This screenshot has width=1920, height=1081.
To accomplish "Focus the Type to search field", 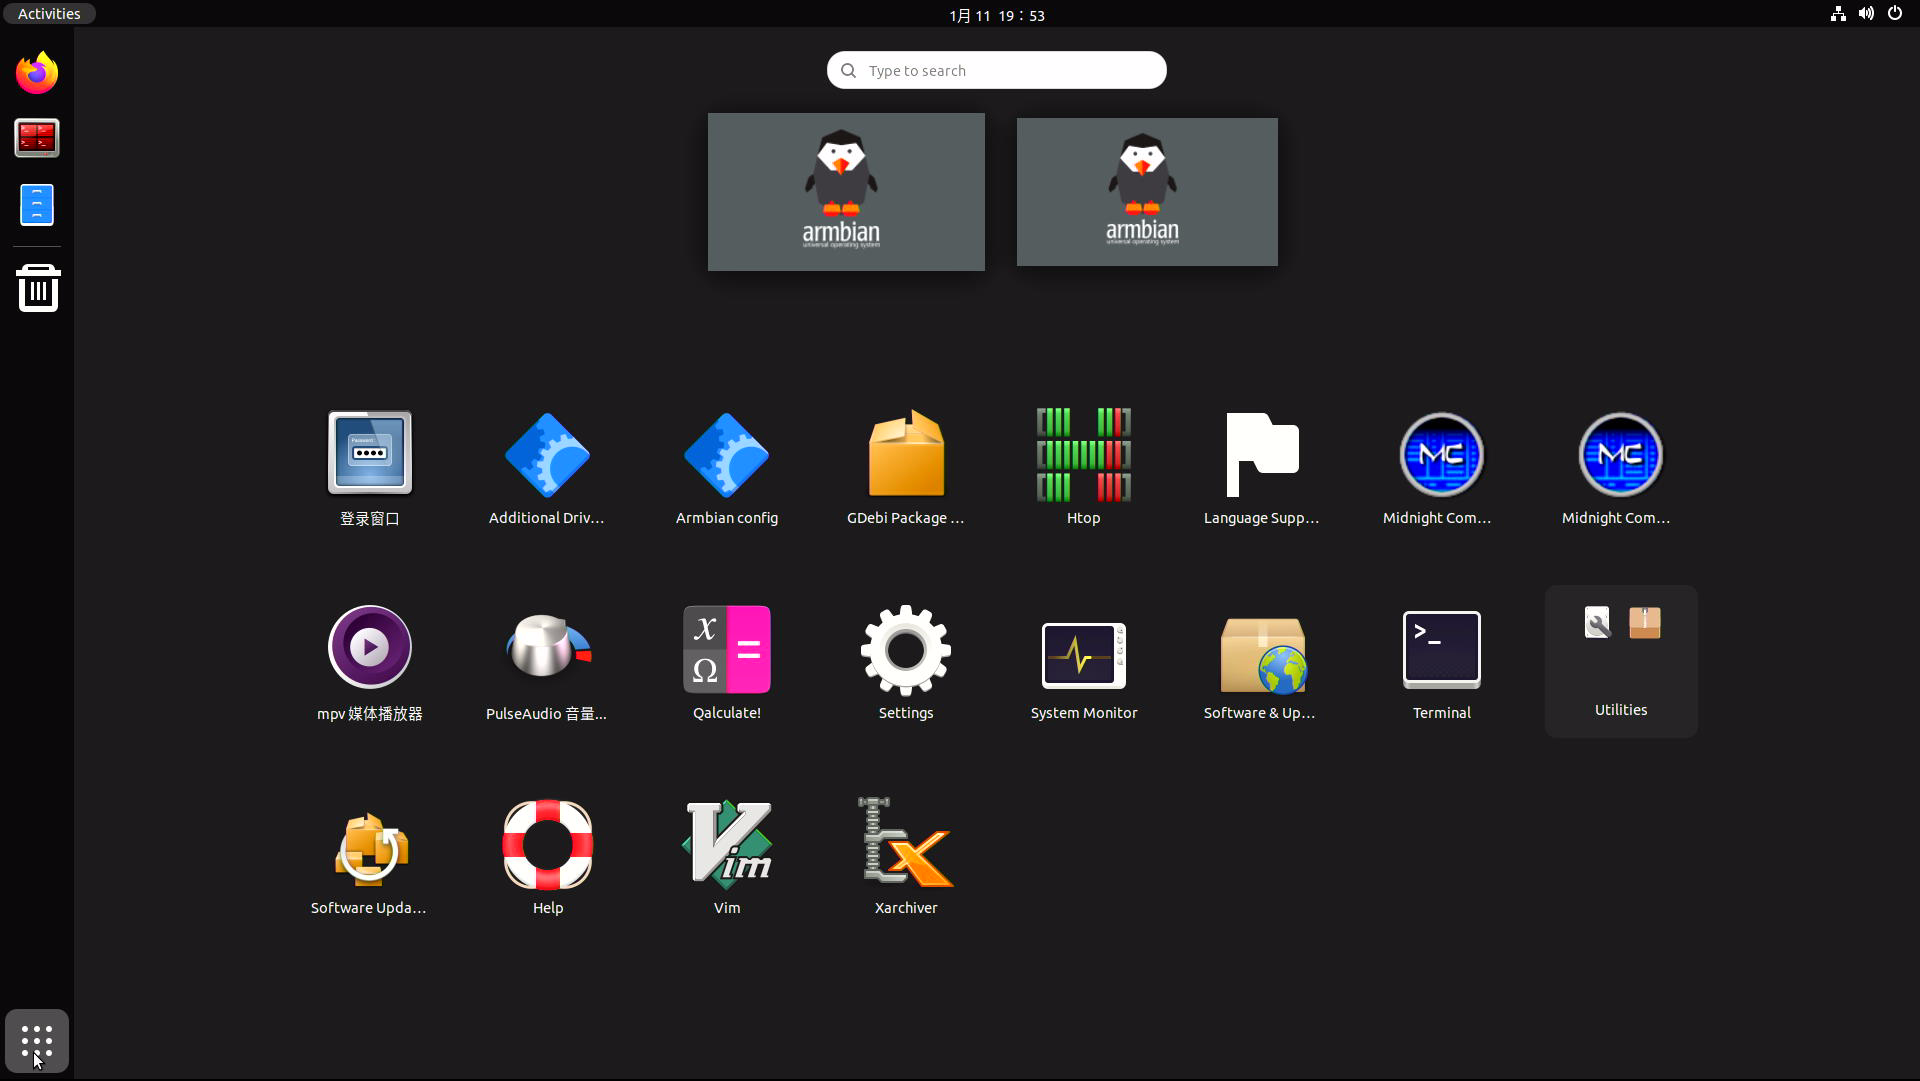I will pos(997,70).
